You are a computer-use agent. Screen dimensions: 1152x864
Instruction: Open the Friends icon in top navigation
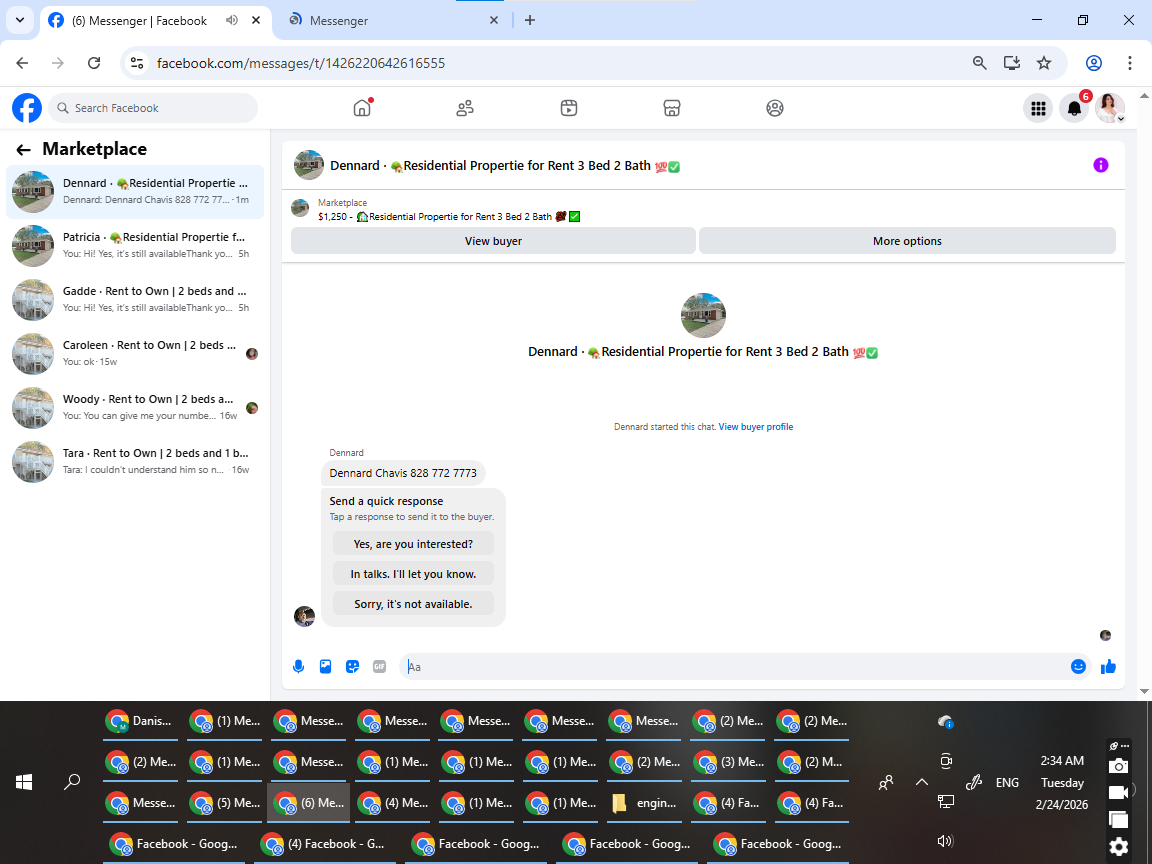click(465, 108)
